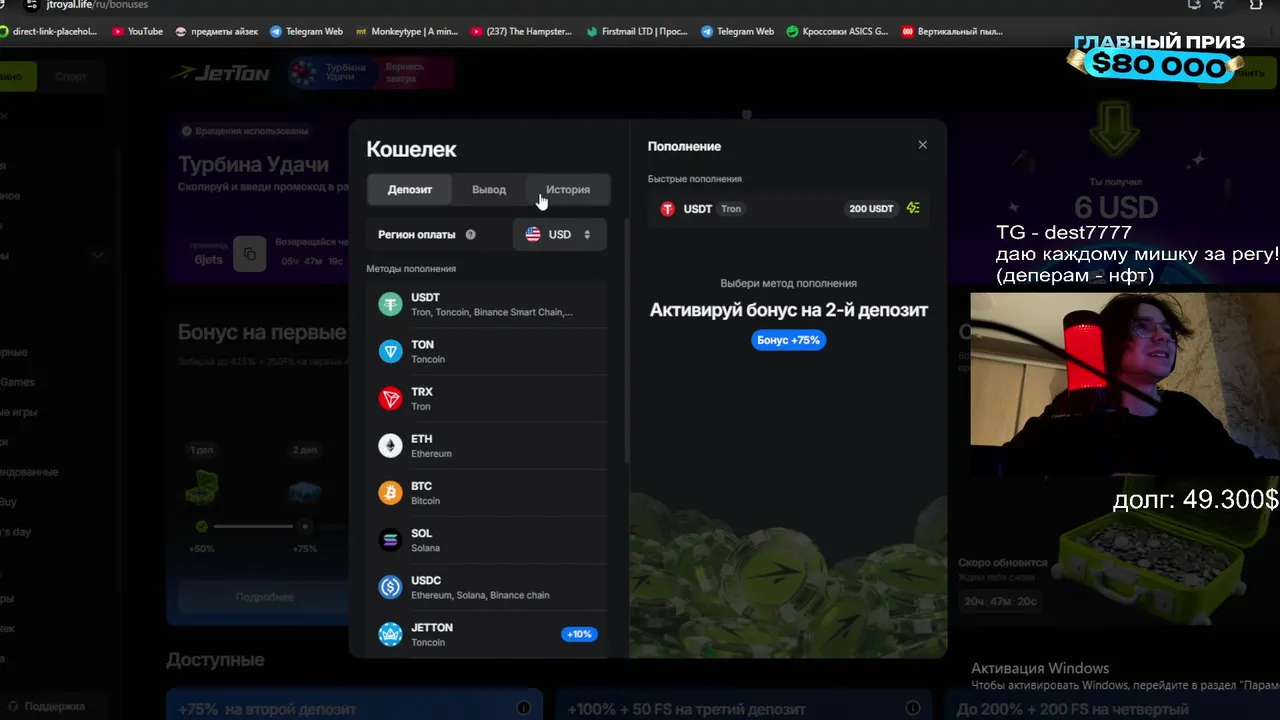Click the green lightning icon after 200 USDT
The height and width of the screenshot is (720, 1280).
coord(913,208)
